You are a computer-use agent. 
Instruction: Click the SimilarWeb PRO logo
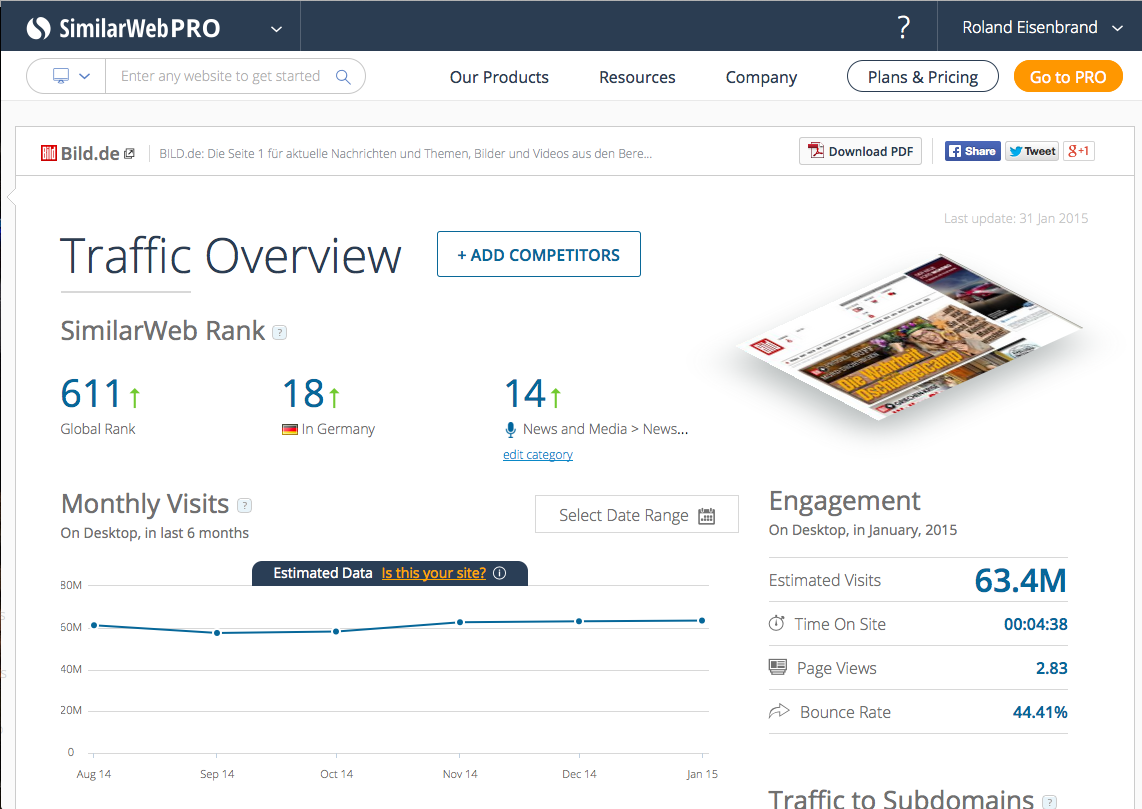[123, 28]
